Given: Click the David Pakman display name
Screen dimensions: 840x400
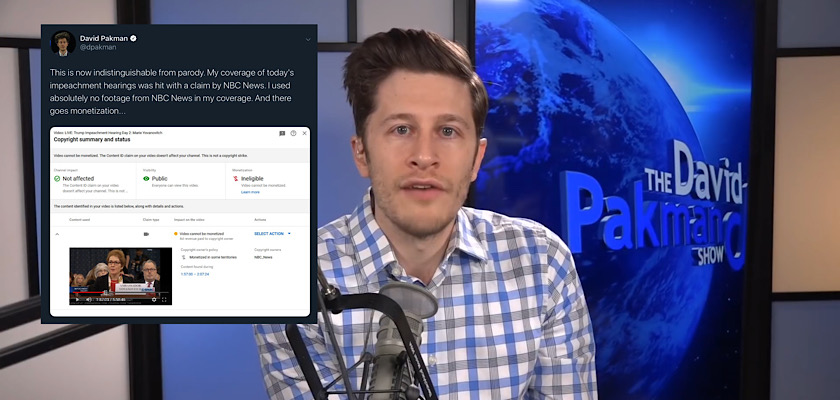Looking at the screenshot, I should click(104, 38).
